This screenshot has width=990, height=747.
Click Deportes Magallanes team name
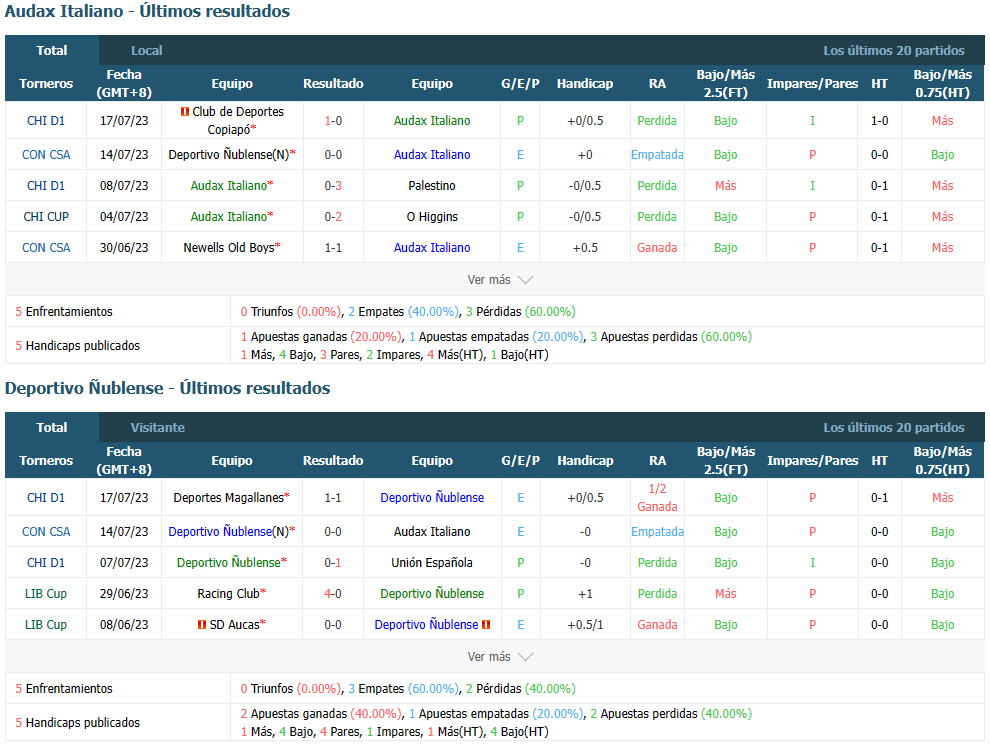(x=229, y=498)
